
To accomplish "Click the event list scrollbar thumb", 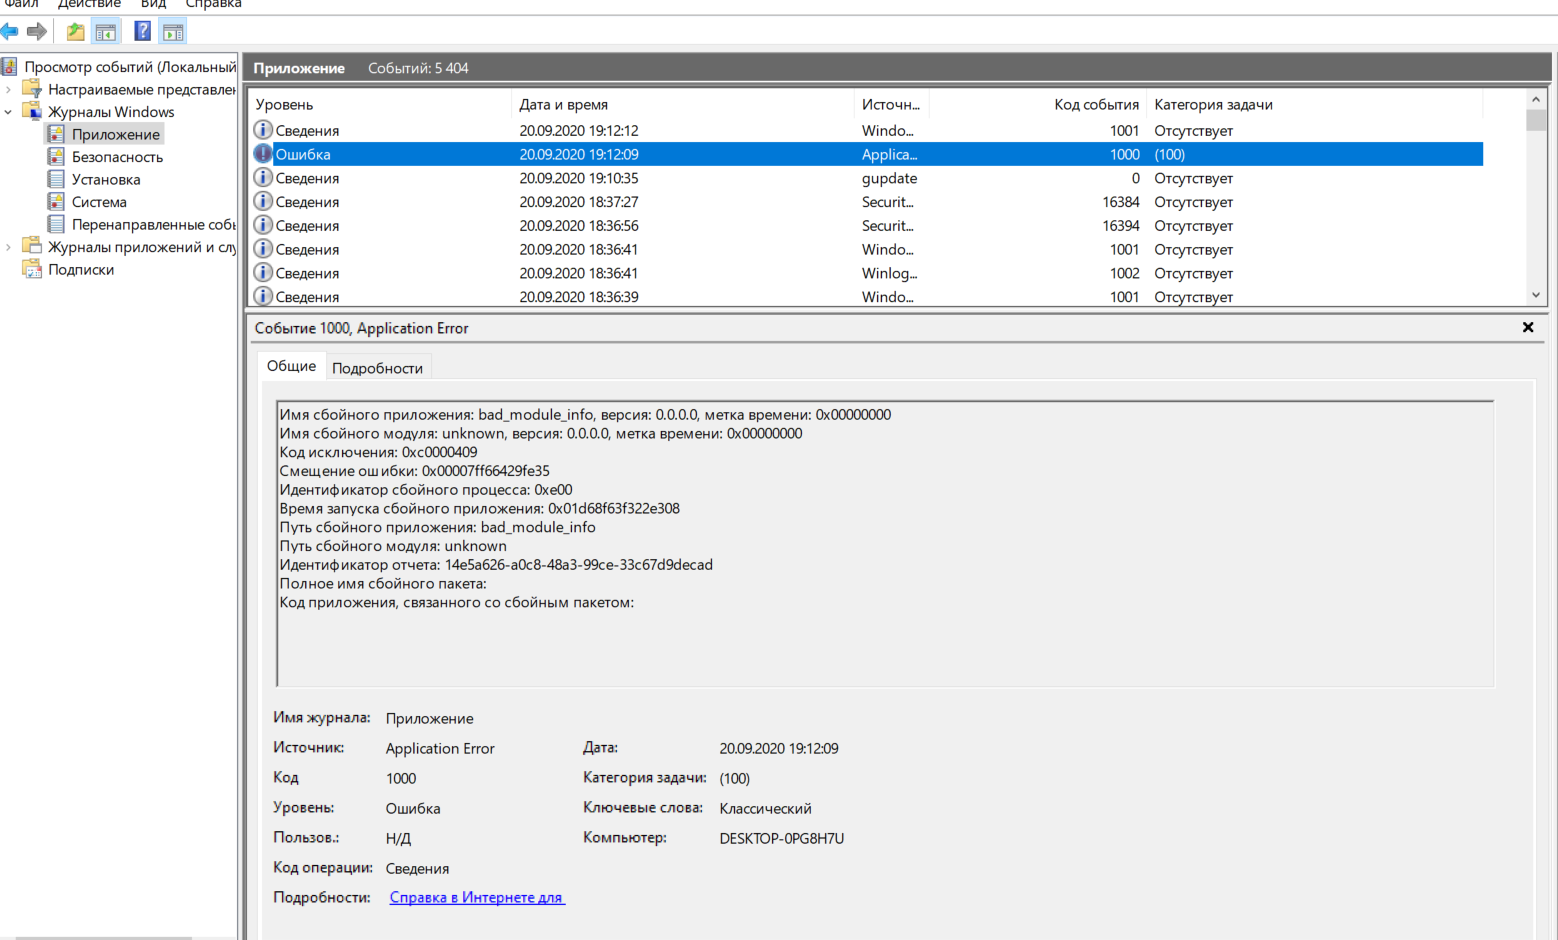I will click(1536, 120).
